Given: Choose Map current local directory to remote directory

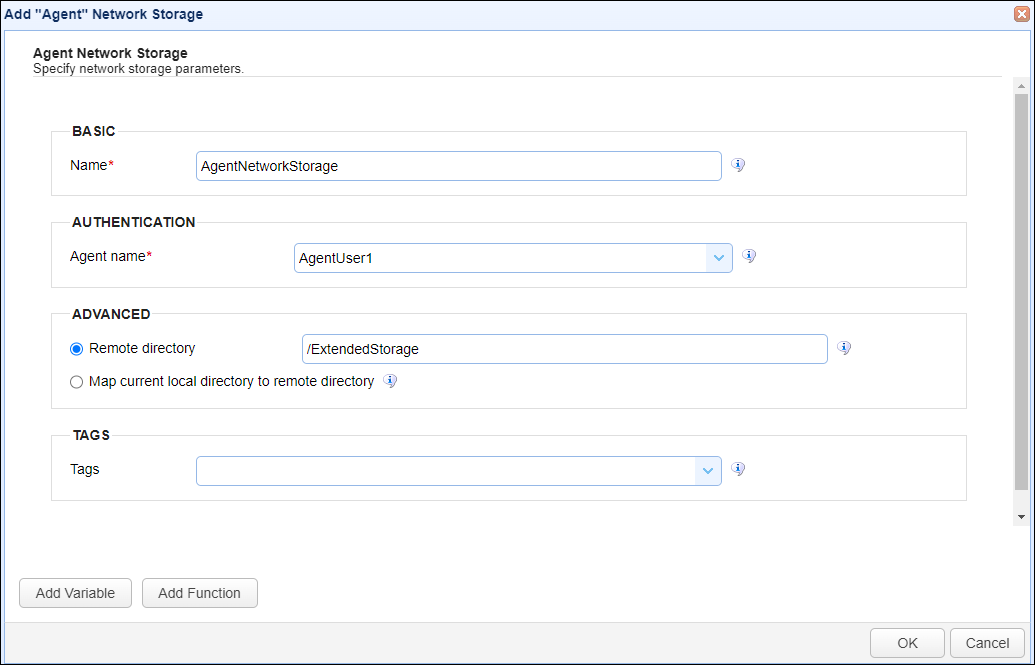Looking at the screenshot, I should click(x=77, y=382).
